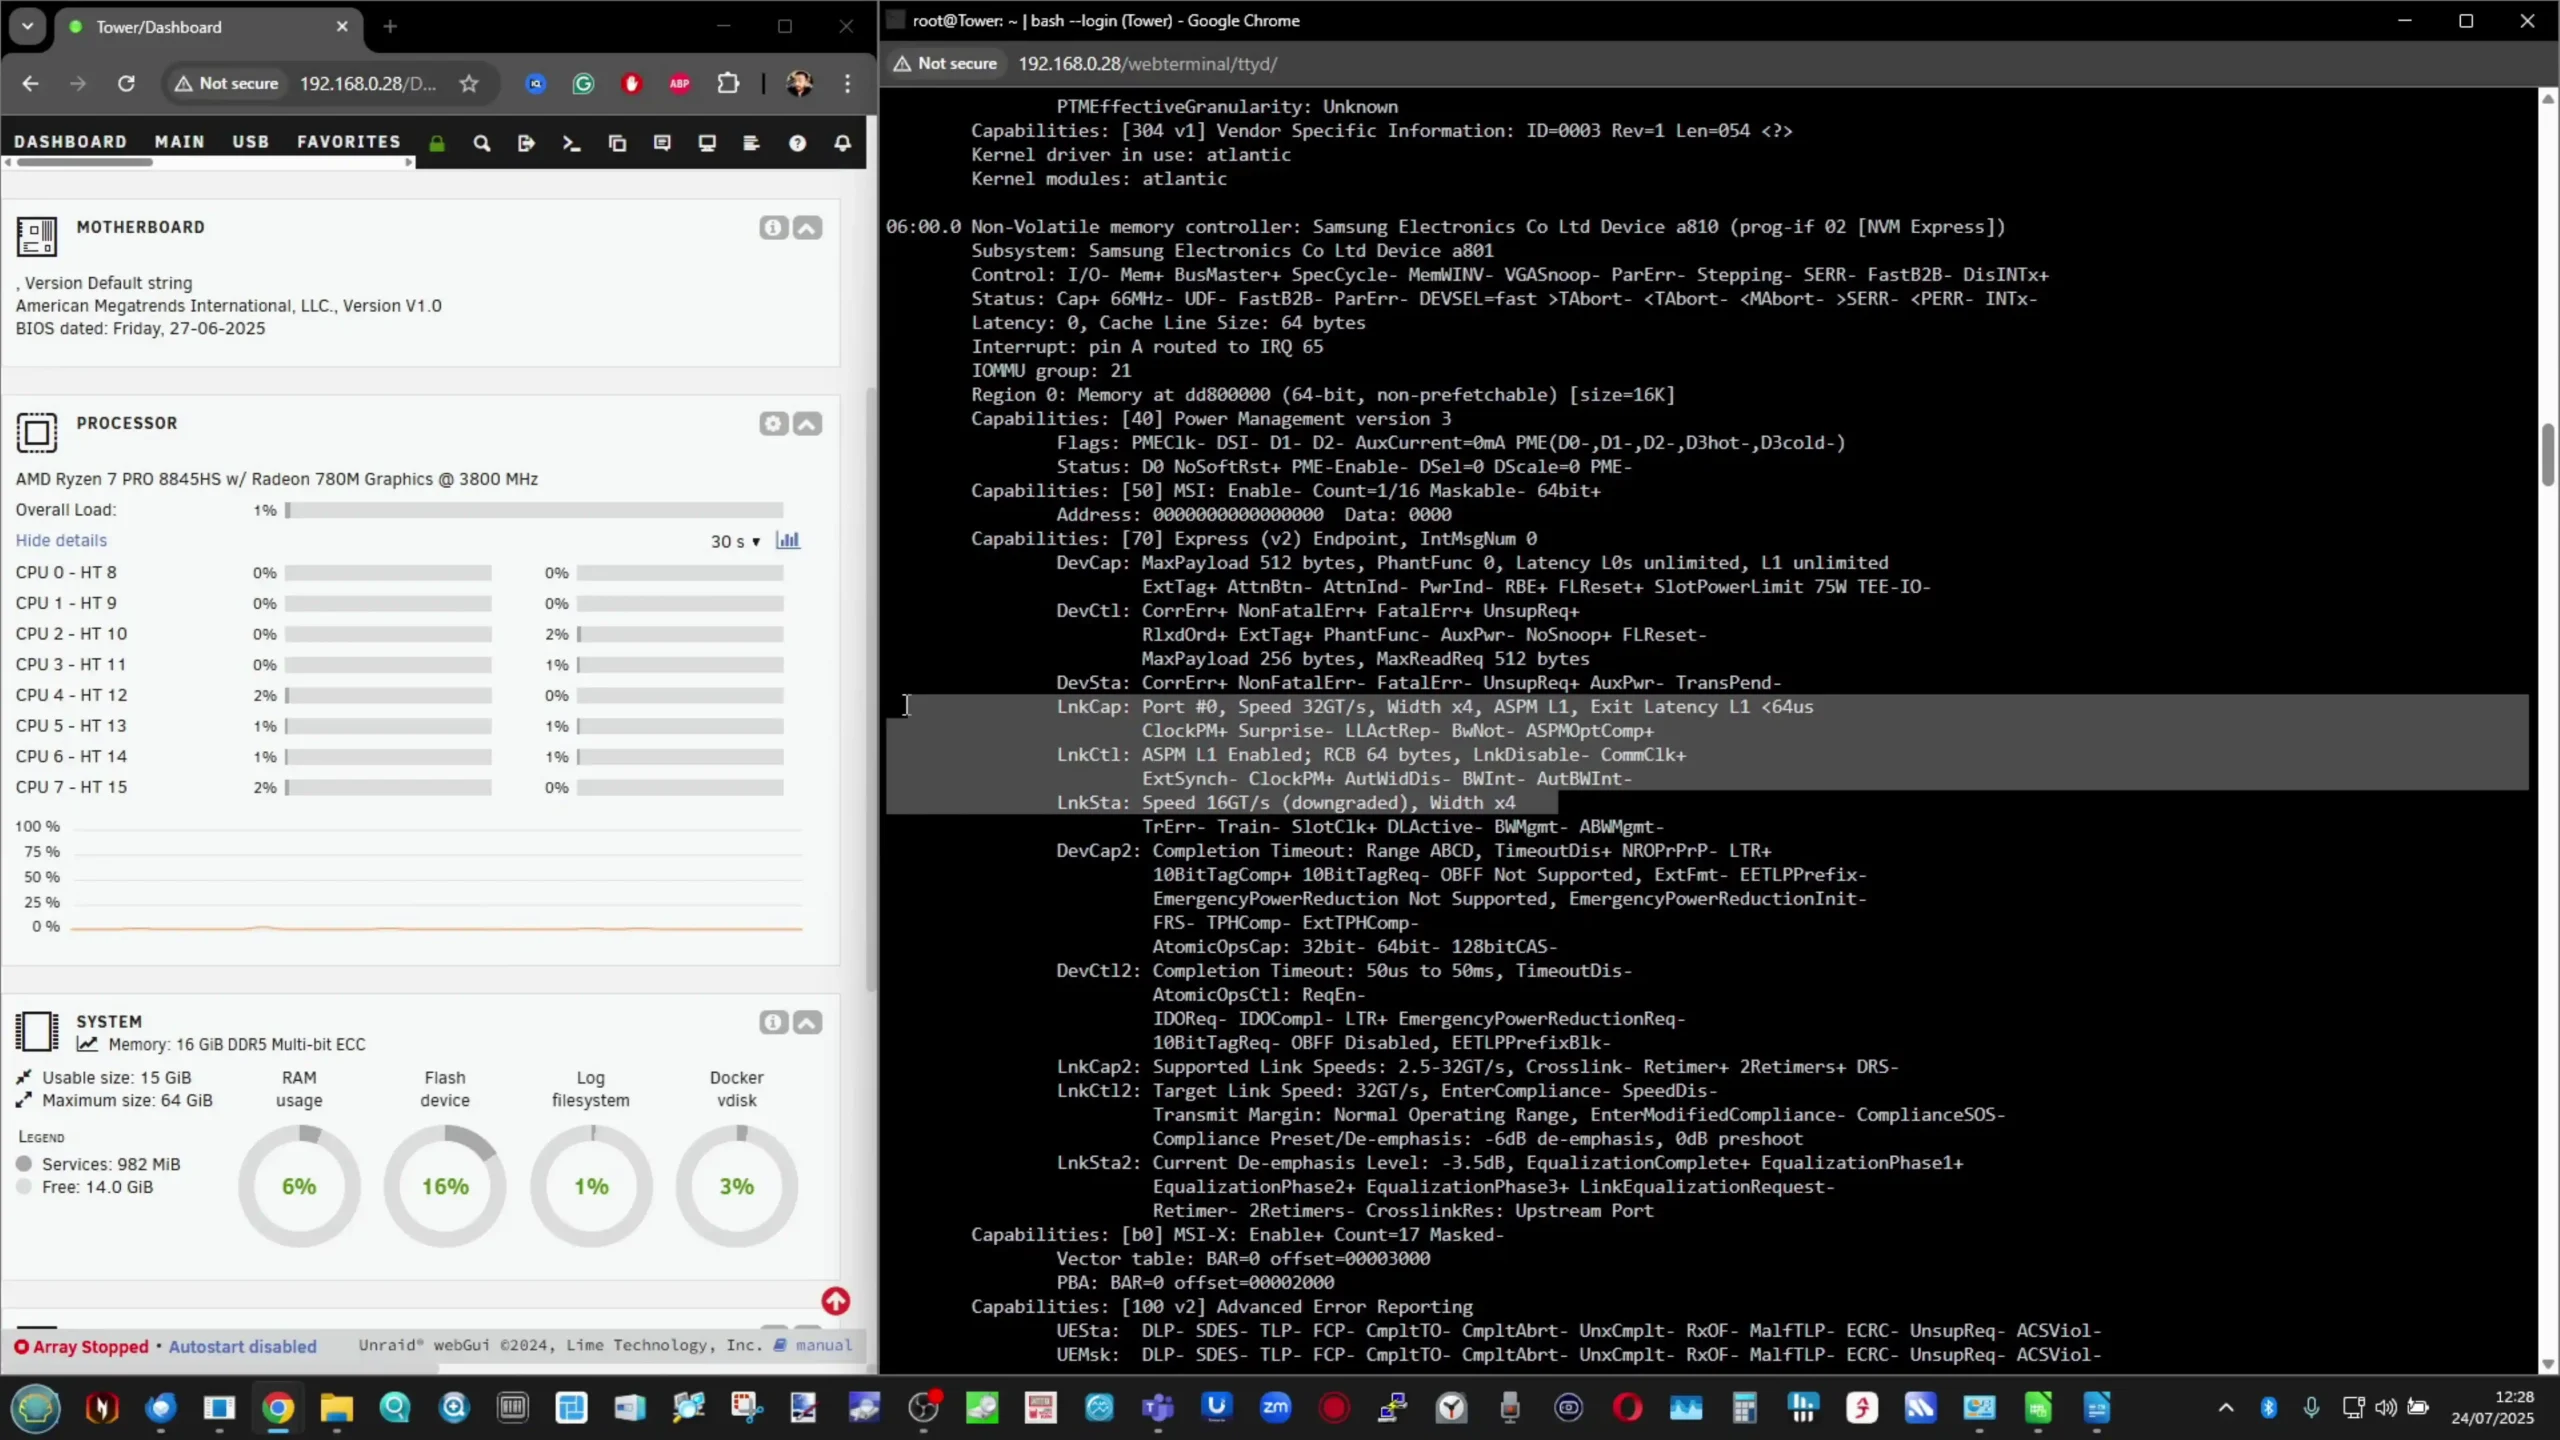Click the 'Kernel driver in use: atlantic' line
Image resolution: width=2560 pixels, height=1440 pixels.
pos(1130,155)
